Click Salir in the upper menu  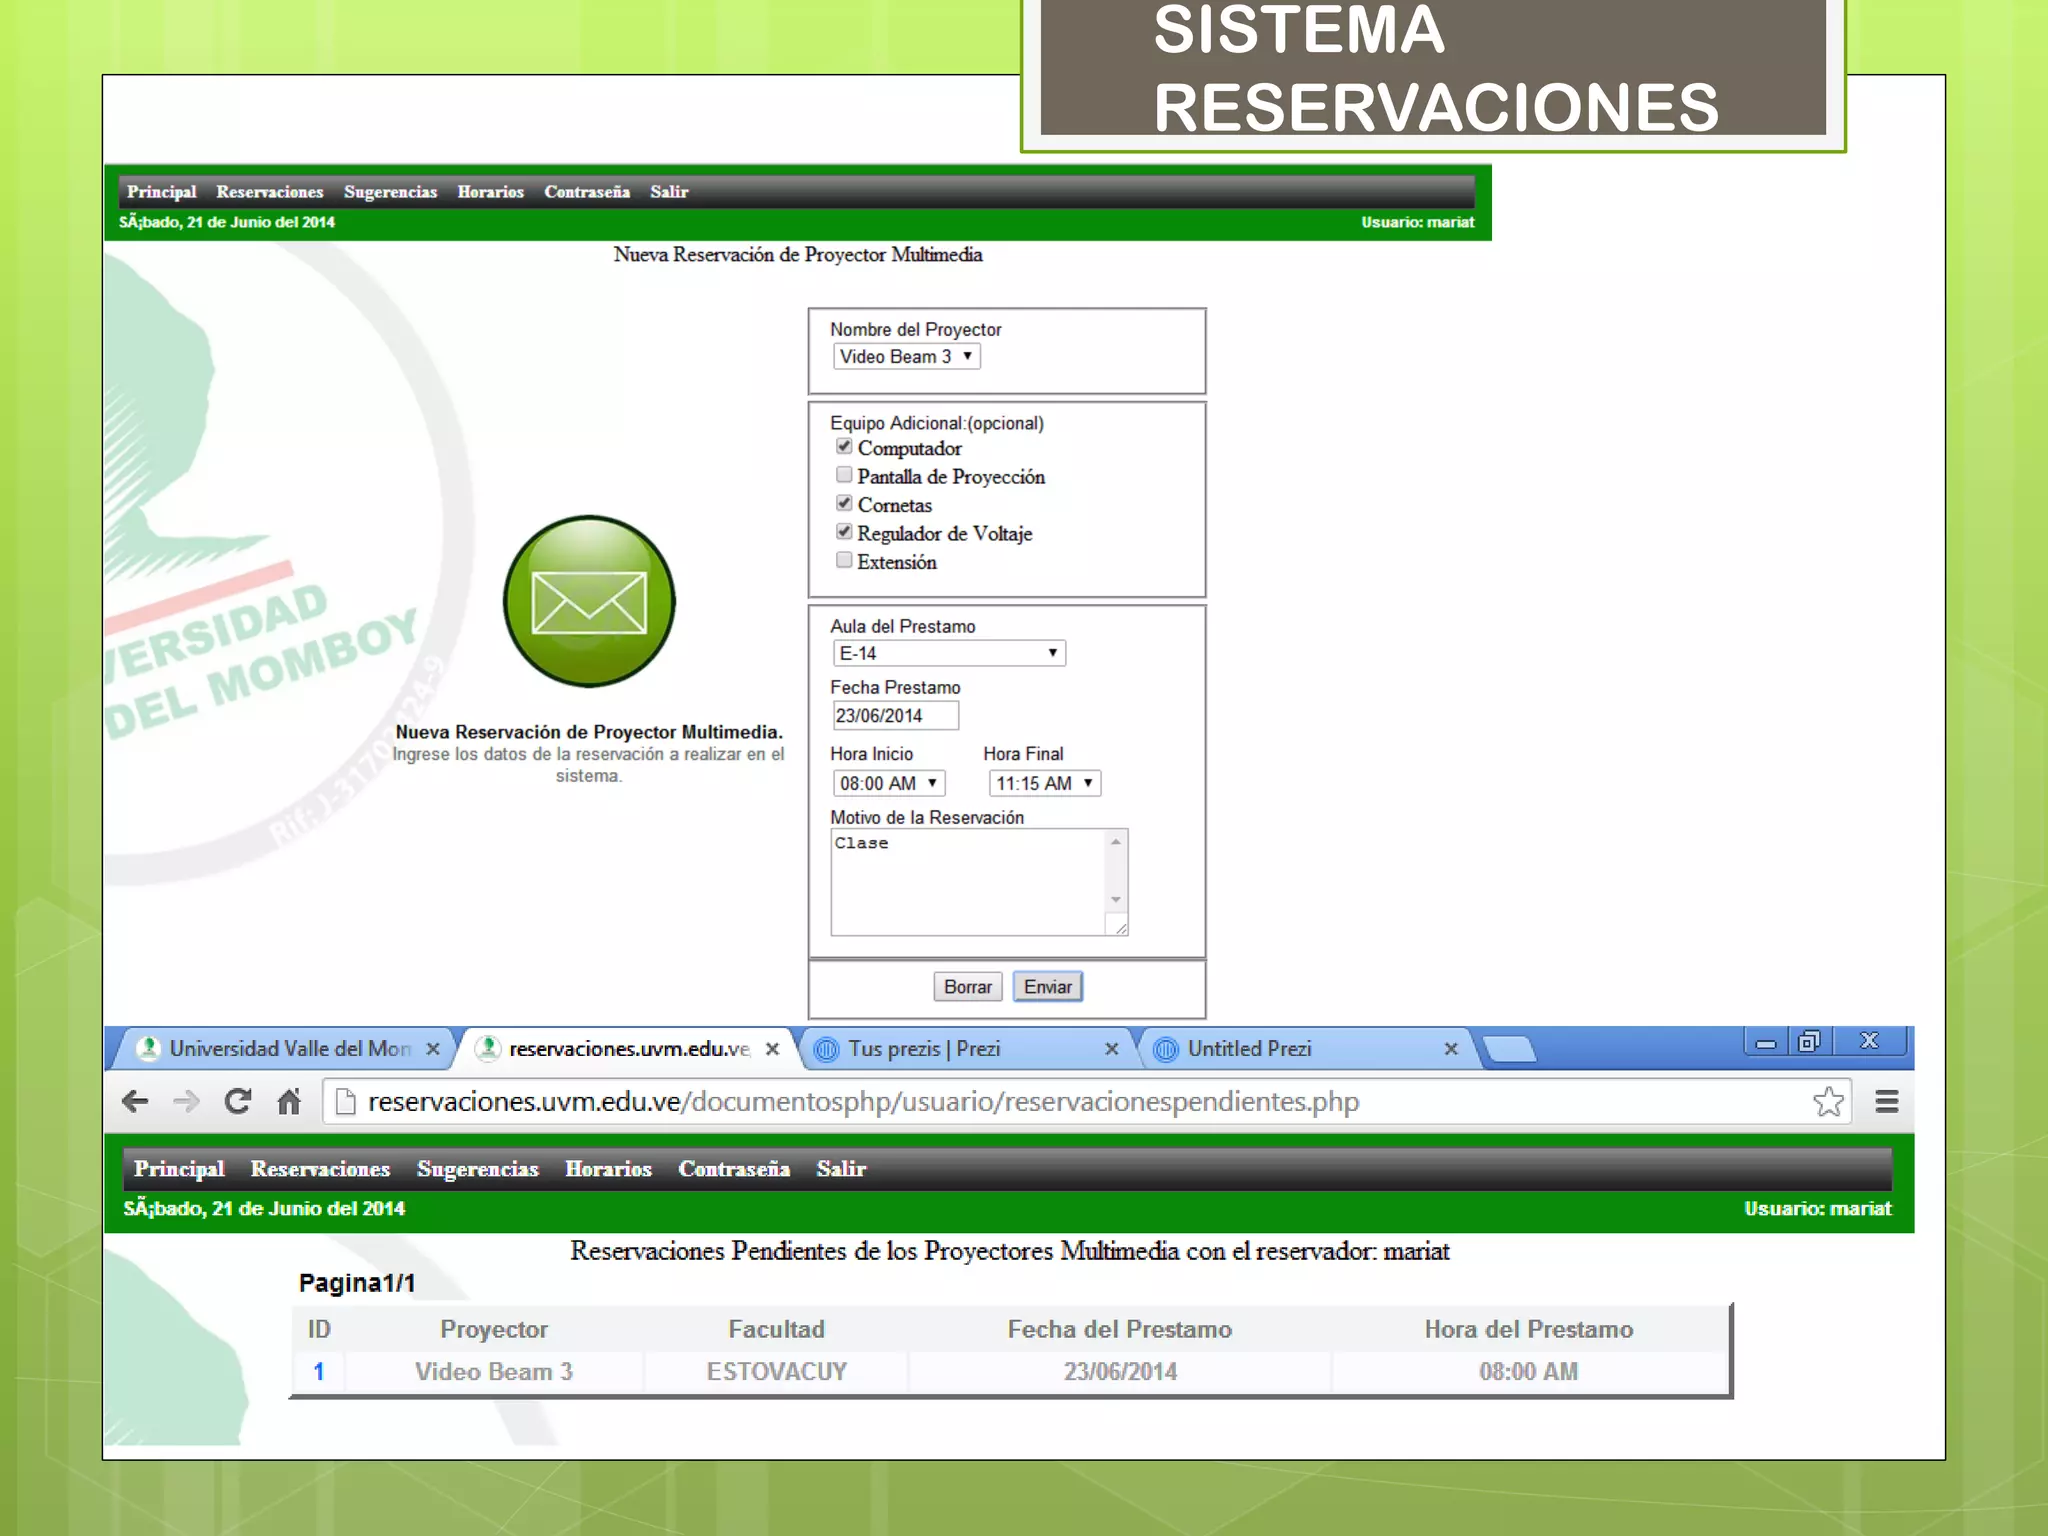pos(669,192)
